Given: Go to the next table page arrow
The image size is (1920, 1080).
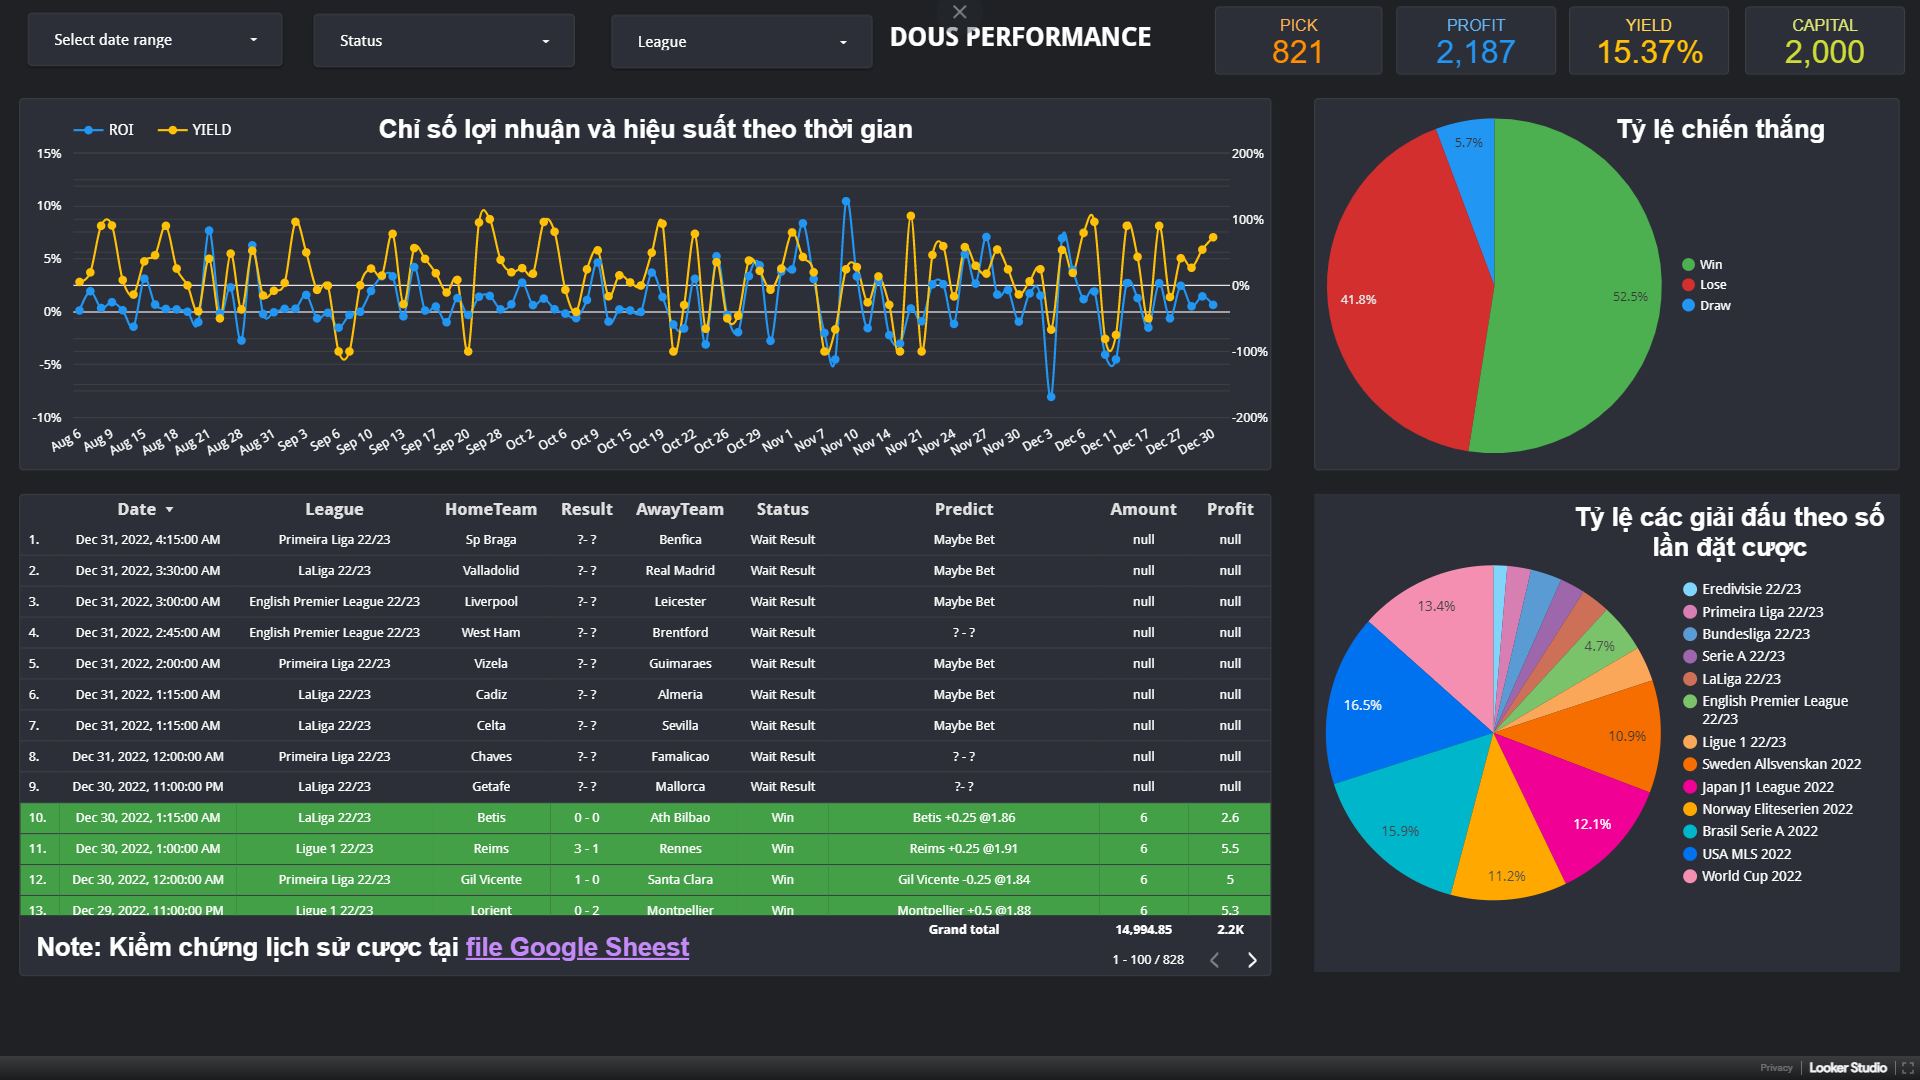Looking at the screenshot, I should pyautogui.click(x=1252, y=960).
